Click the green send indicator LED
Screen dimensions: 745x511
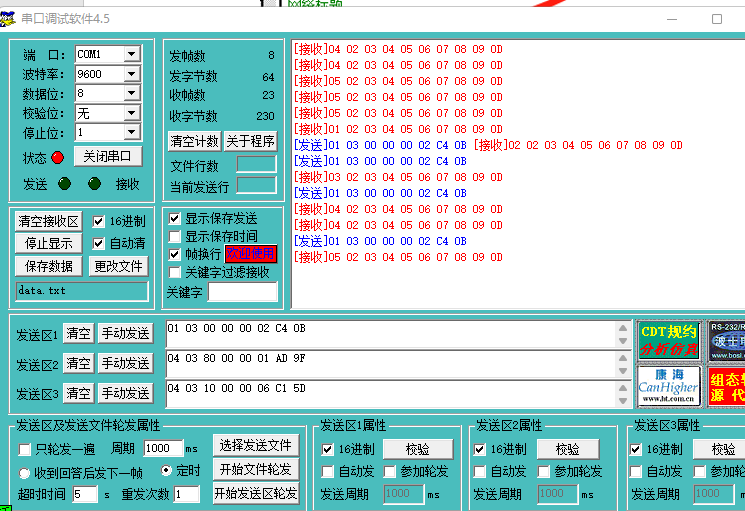tap(64, 184)
